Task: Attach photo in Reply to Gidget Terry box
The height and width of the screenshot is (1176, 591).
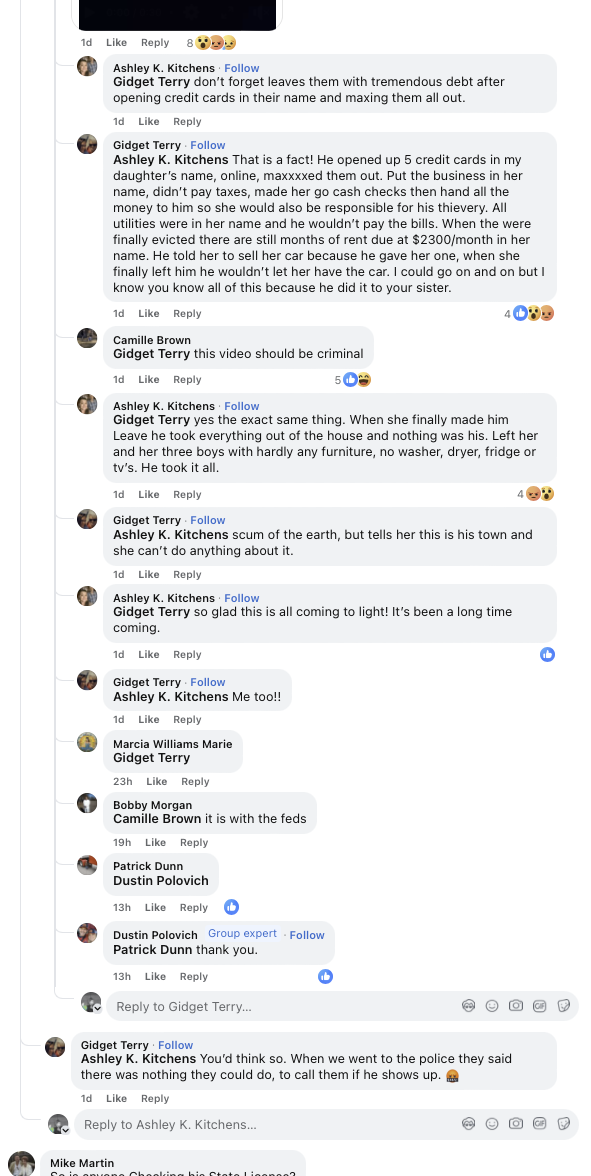Action: [x=516, y=1006]
